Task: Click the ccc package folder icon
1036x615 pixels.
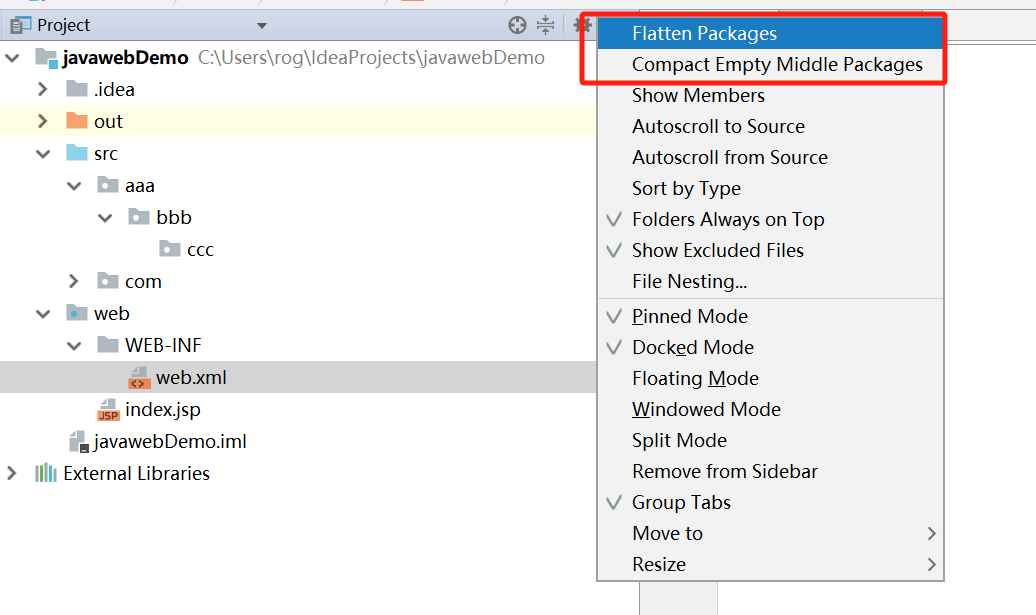Action: pos(170,249)
